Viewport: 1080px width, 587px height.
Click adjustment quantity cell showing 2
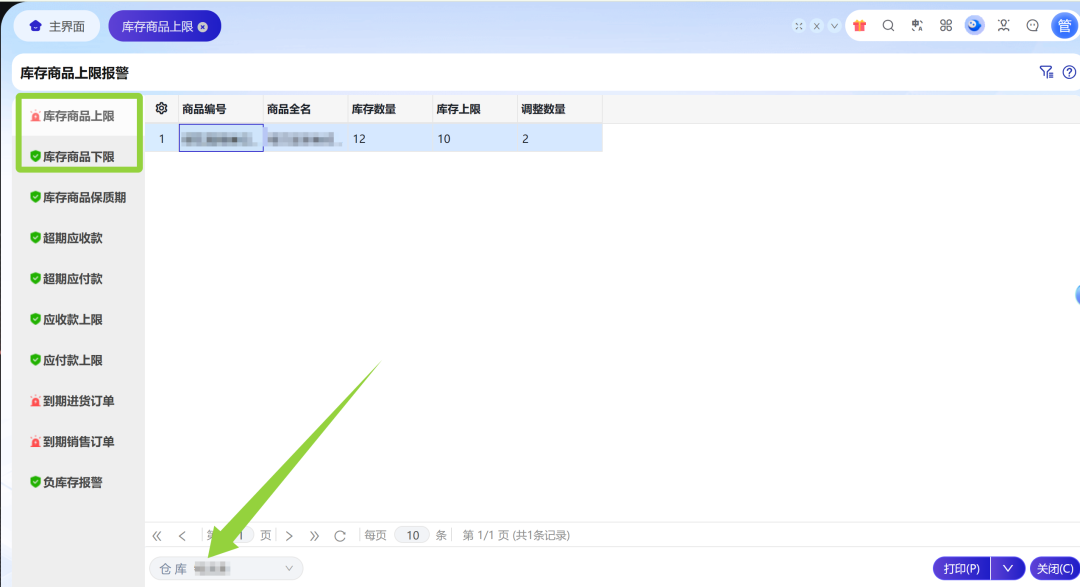tap(559, 138)
